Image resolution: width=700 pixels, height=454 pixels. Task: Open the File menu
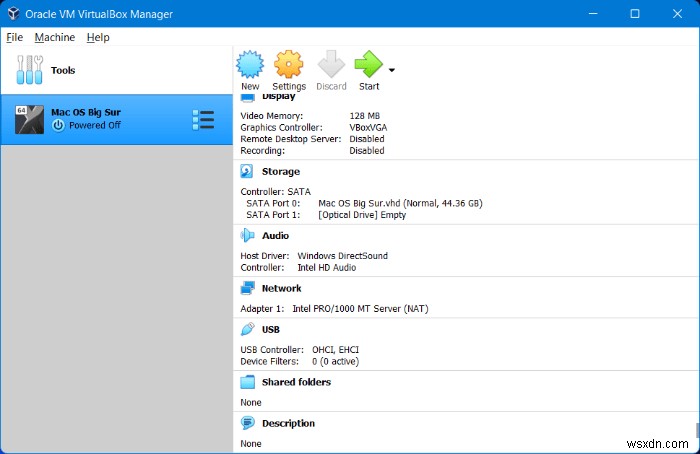[x=14, y=37]
